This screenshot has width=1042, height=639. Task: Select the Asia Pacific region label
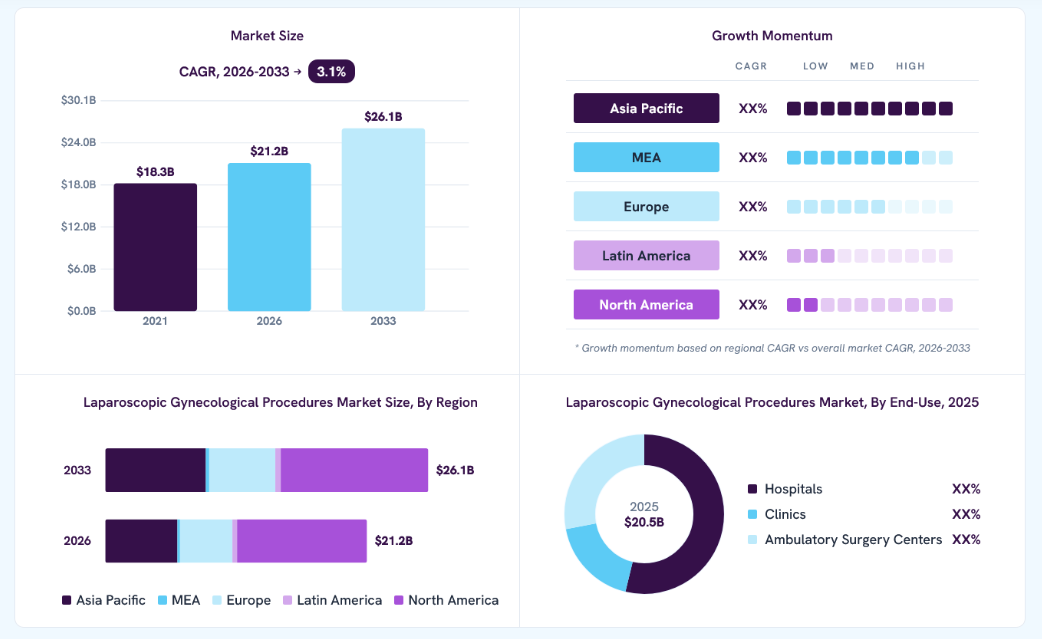646,108
